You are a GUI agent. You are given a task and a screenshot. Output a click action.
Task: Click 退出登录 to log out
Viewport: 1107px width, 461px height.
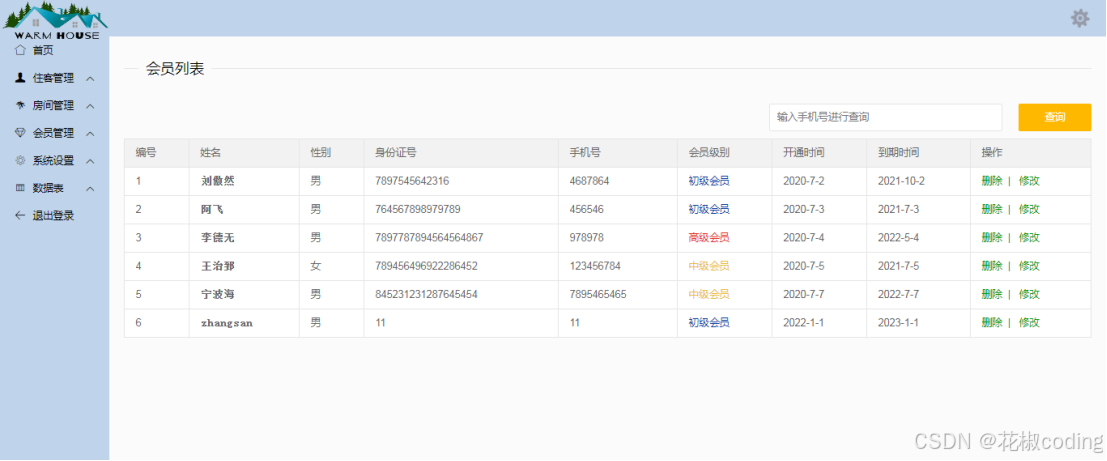[53, 215]
